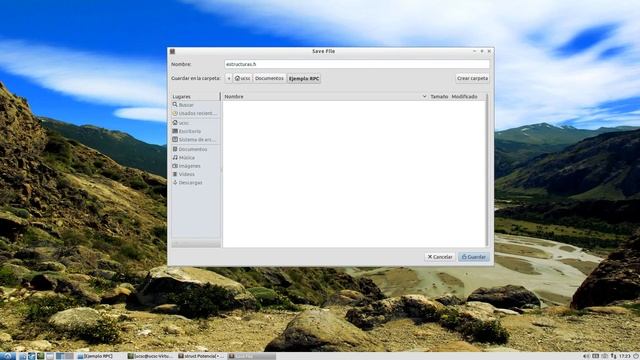Click the file list vertical scrollbar

487,171
